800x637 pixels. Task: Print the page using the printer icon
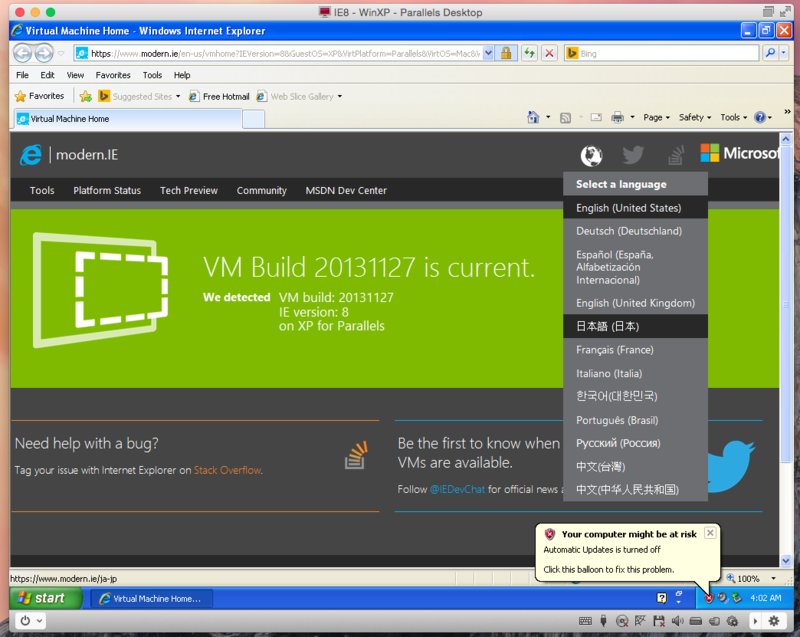617,118
